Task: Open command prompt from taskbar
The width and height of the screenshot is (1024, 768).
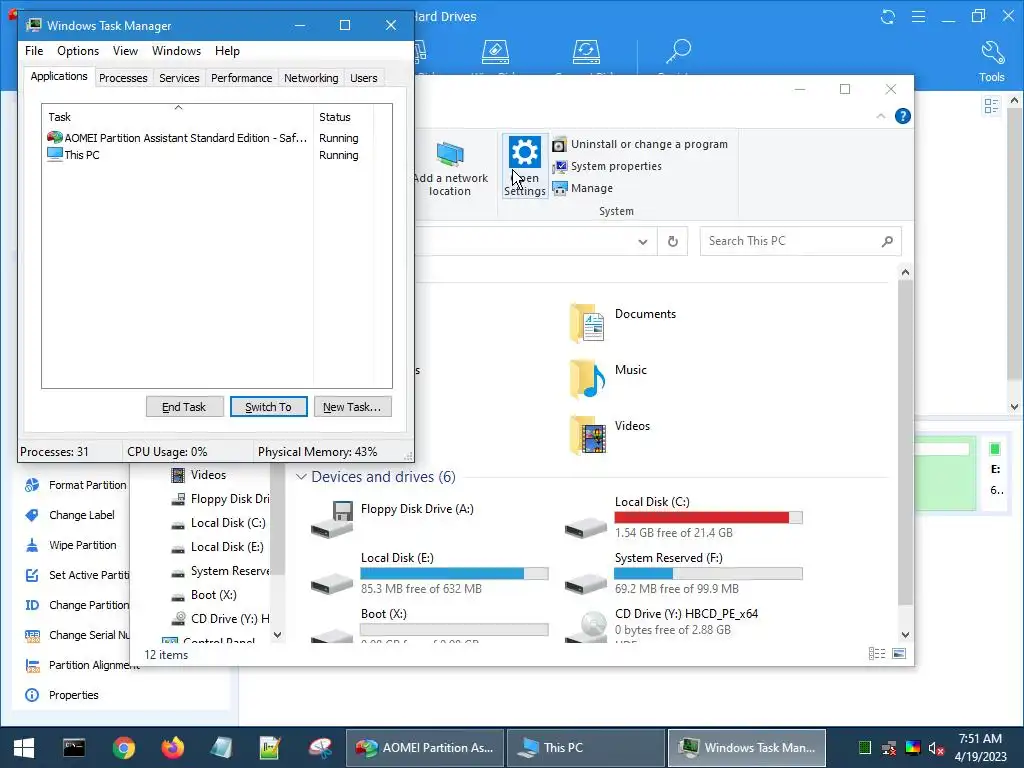Action: [x=74, y=748]
